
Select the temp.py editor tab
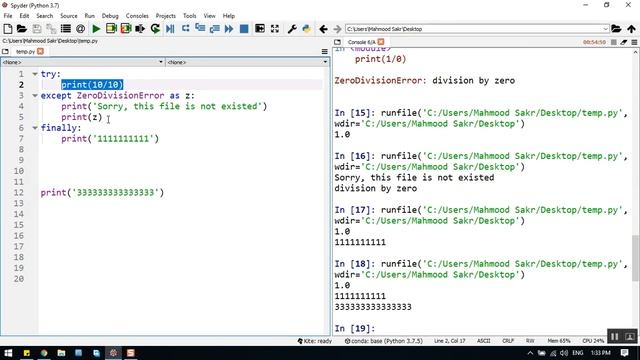tap(25, 51)
